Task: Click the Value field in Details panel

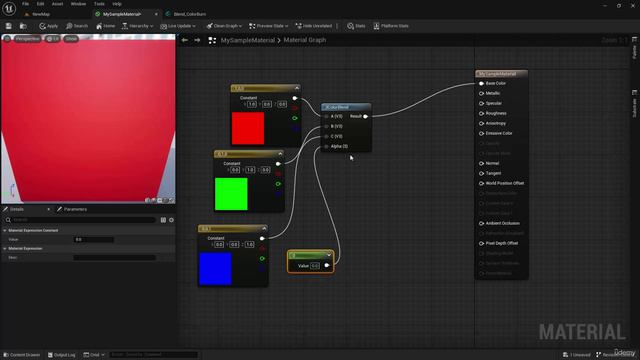Action: coord(94,239)
